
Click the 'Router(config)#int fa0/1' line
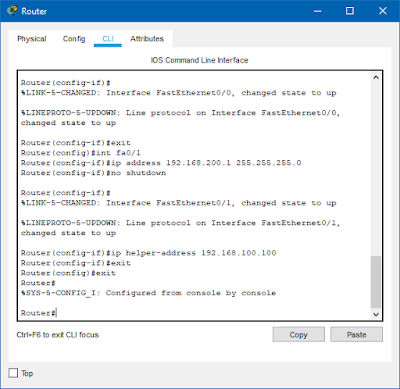pos(81,153)
